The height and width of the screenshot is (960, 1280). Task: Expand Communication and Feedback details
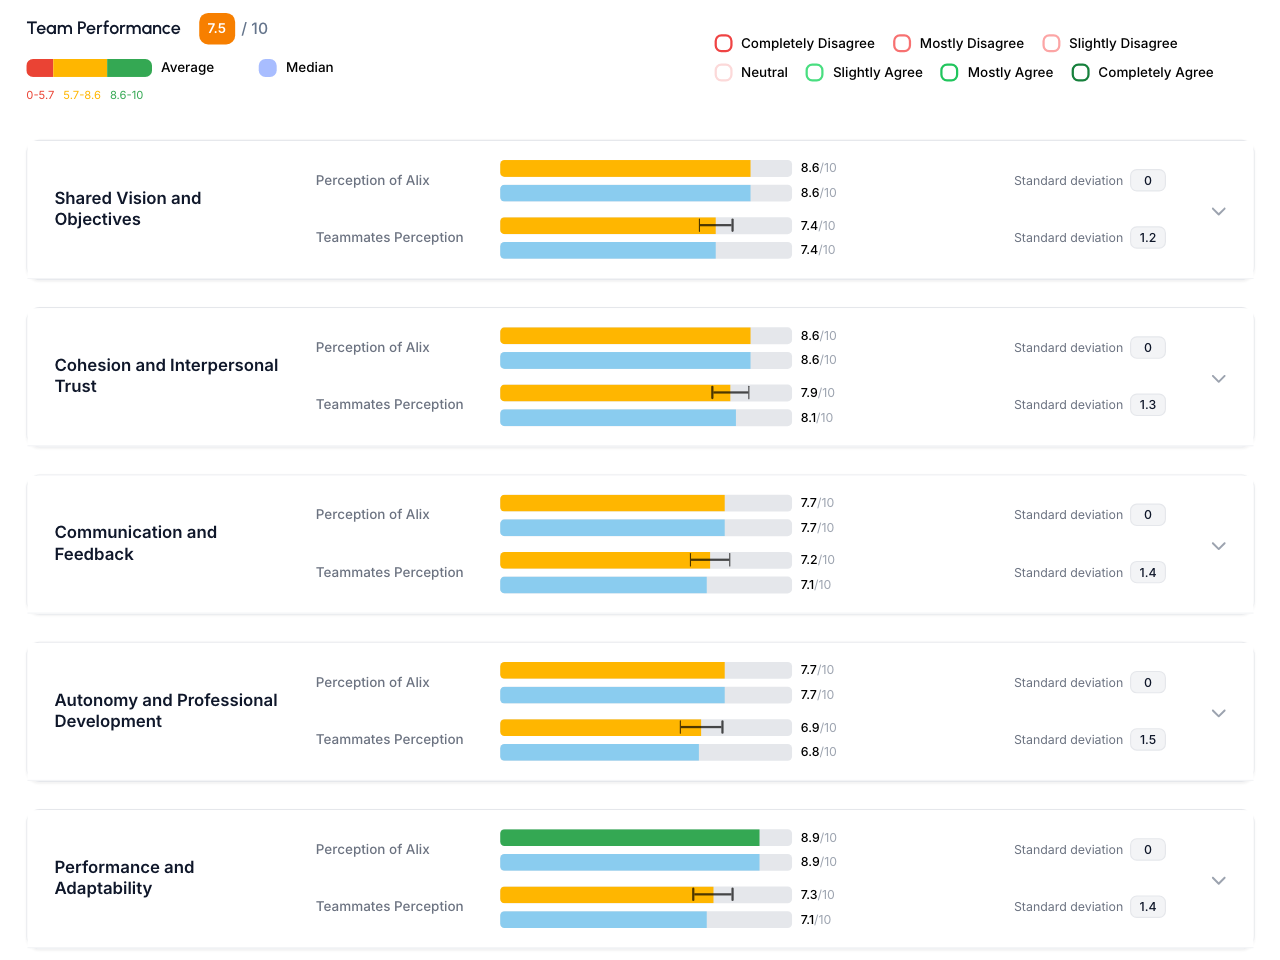coord(1218,546)
